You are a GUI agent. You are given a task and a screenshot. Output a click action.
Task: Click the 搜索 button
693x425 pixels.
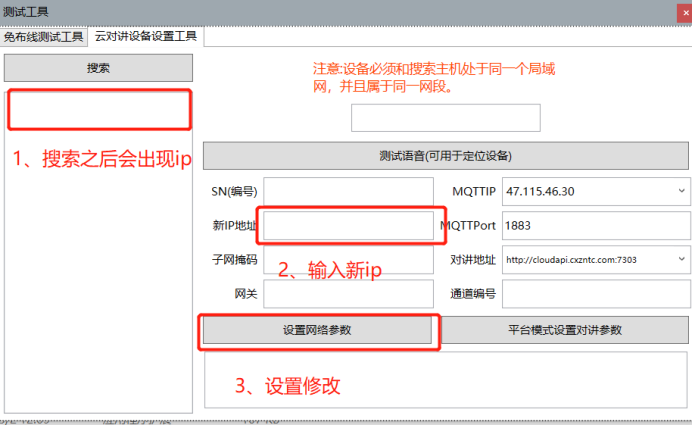click(98, 68)
